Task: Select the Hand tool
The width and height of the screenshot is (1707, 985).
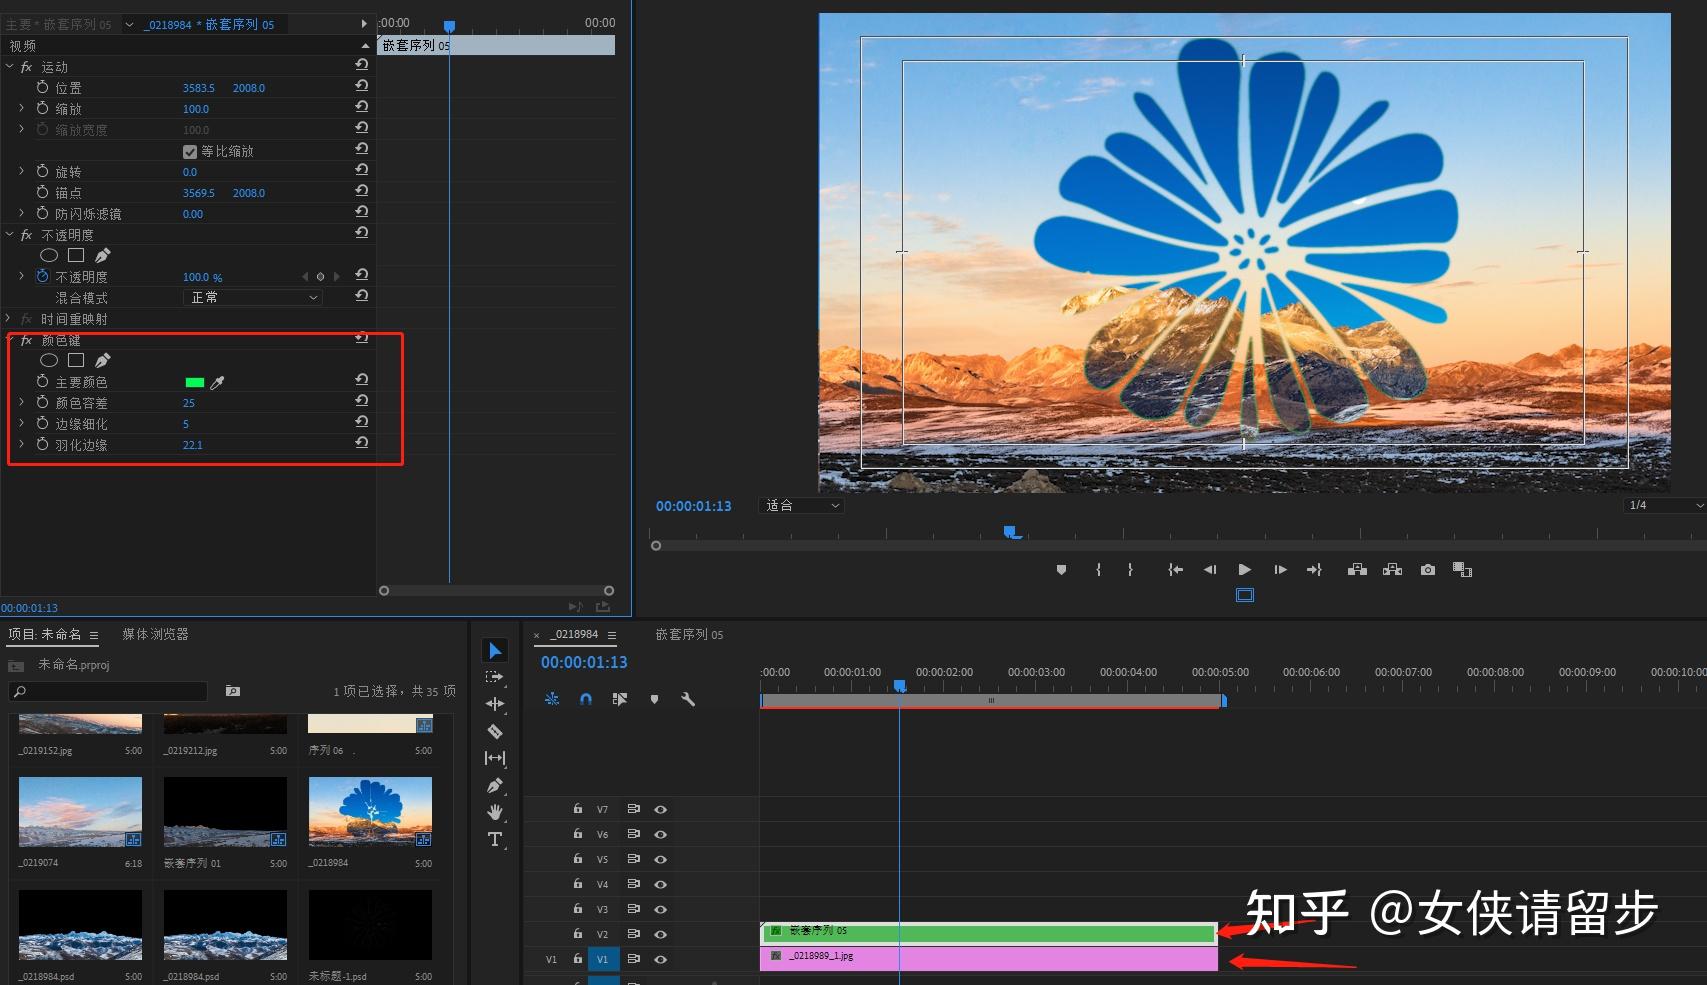Action: (x=495, y=812)
